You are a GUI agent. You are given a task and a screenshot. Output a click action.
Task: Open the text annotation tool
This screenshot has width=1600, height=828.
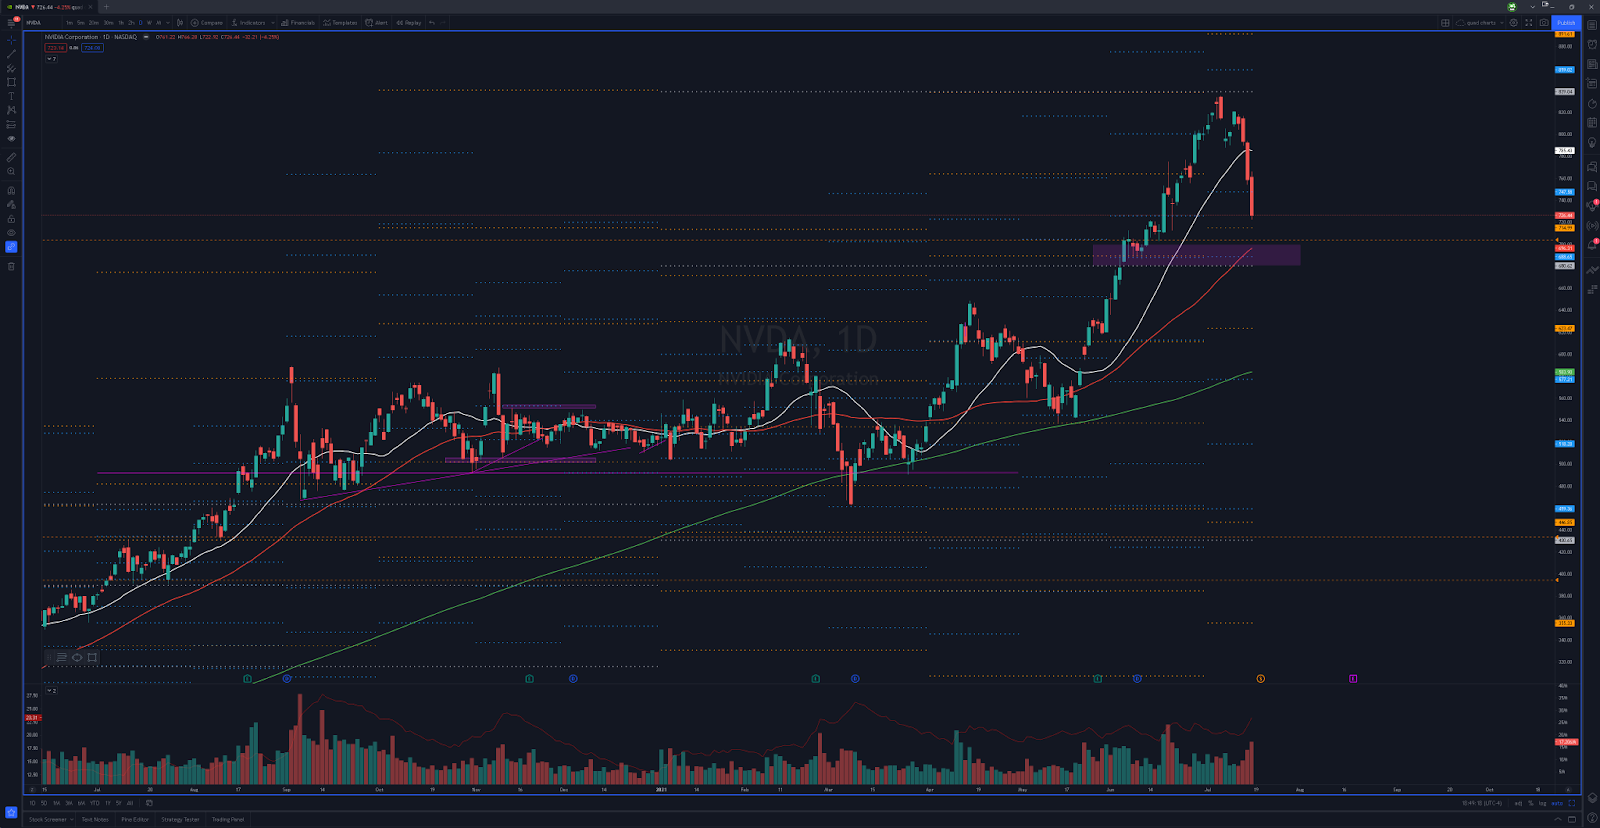11,96
